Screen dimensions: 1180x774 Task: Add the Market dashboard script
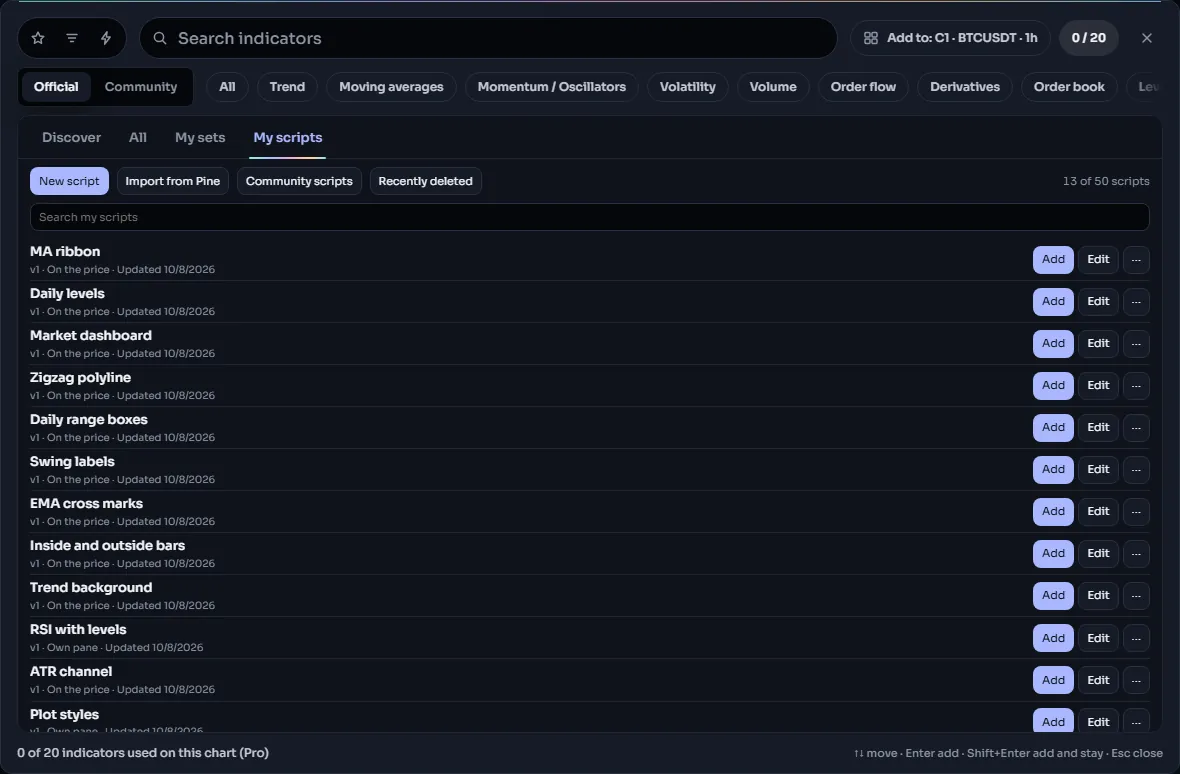pyautogui.click(x=1053, y=344)
